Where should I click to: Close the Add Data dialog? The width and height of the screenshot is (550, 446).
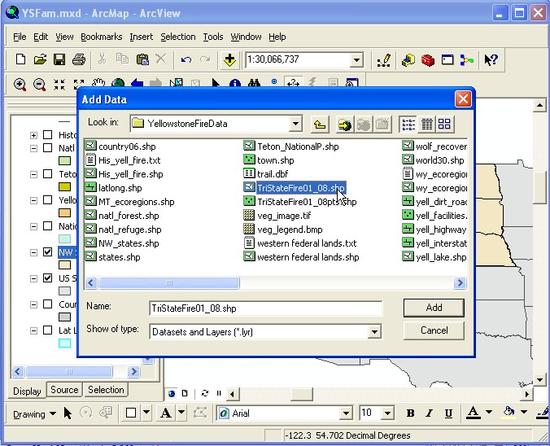[463, 99]
